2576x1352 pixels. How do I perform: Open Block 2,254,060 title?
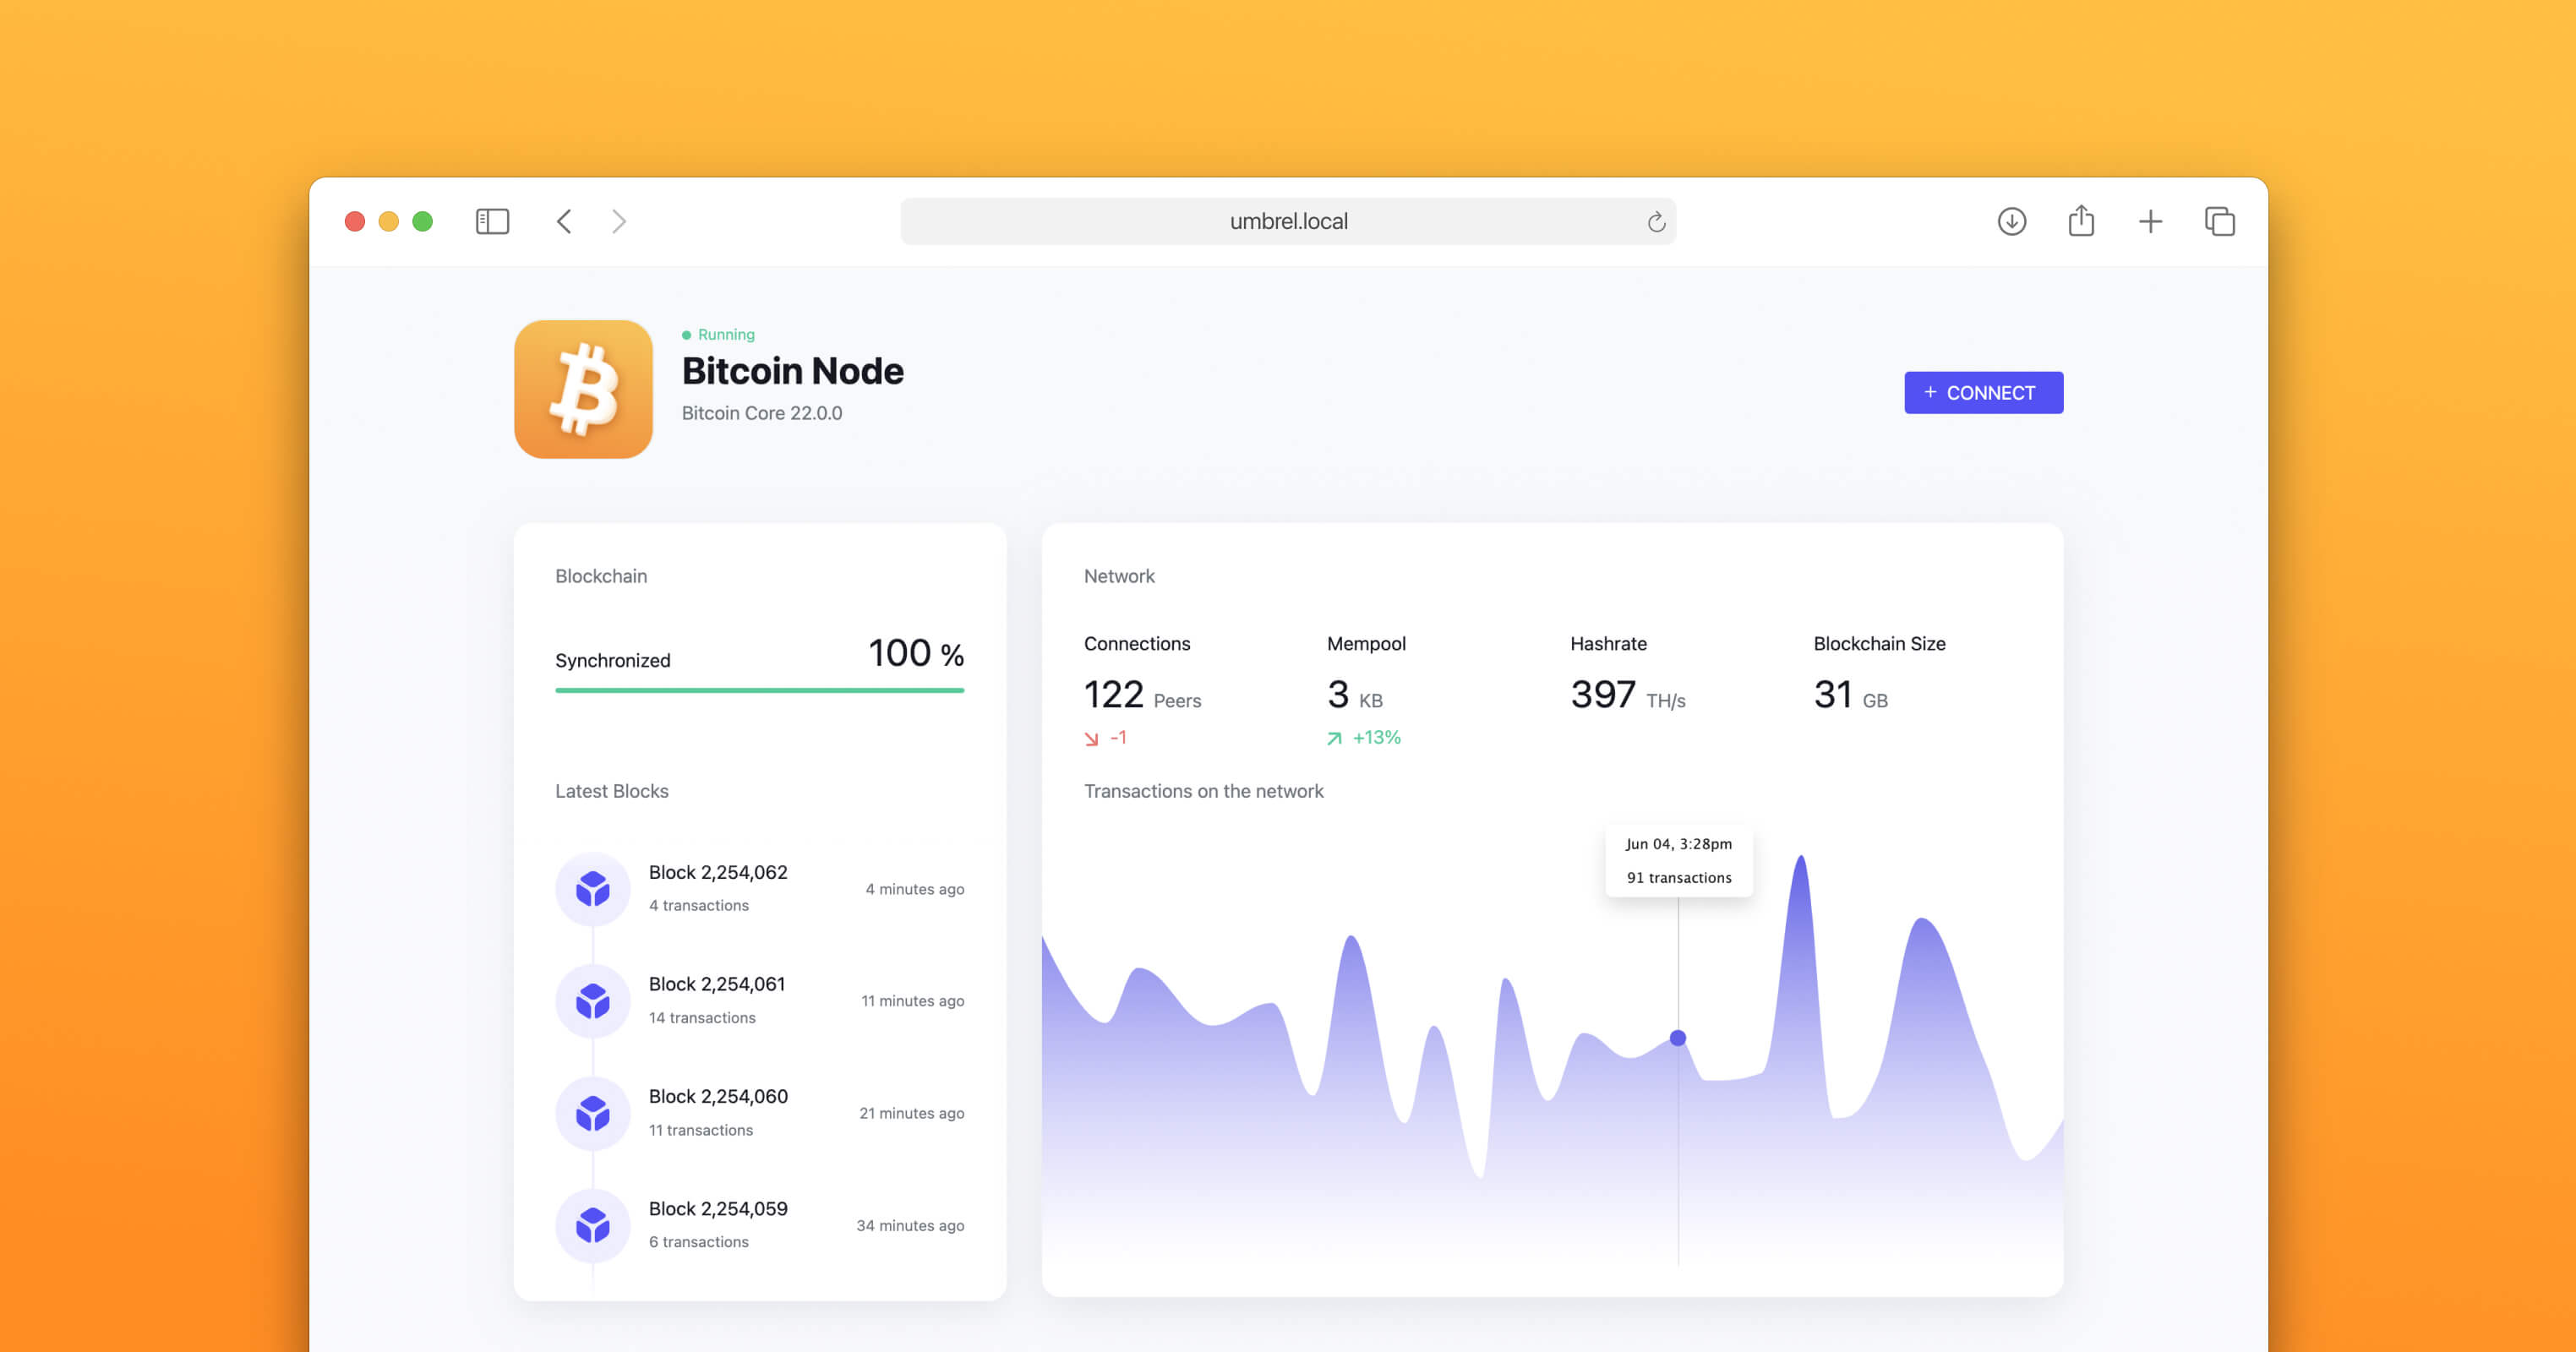pyautogui.click(x=718, y=1096)
